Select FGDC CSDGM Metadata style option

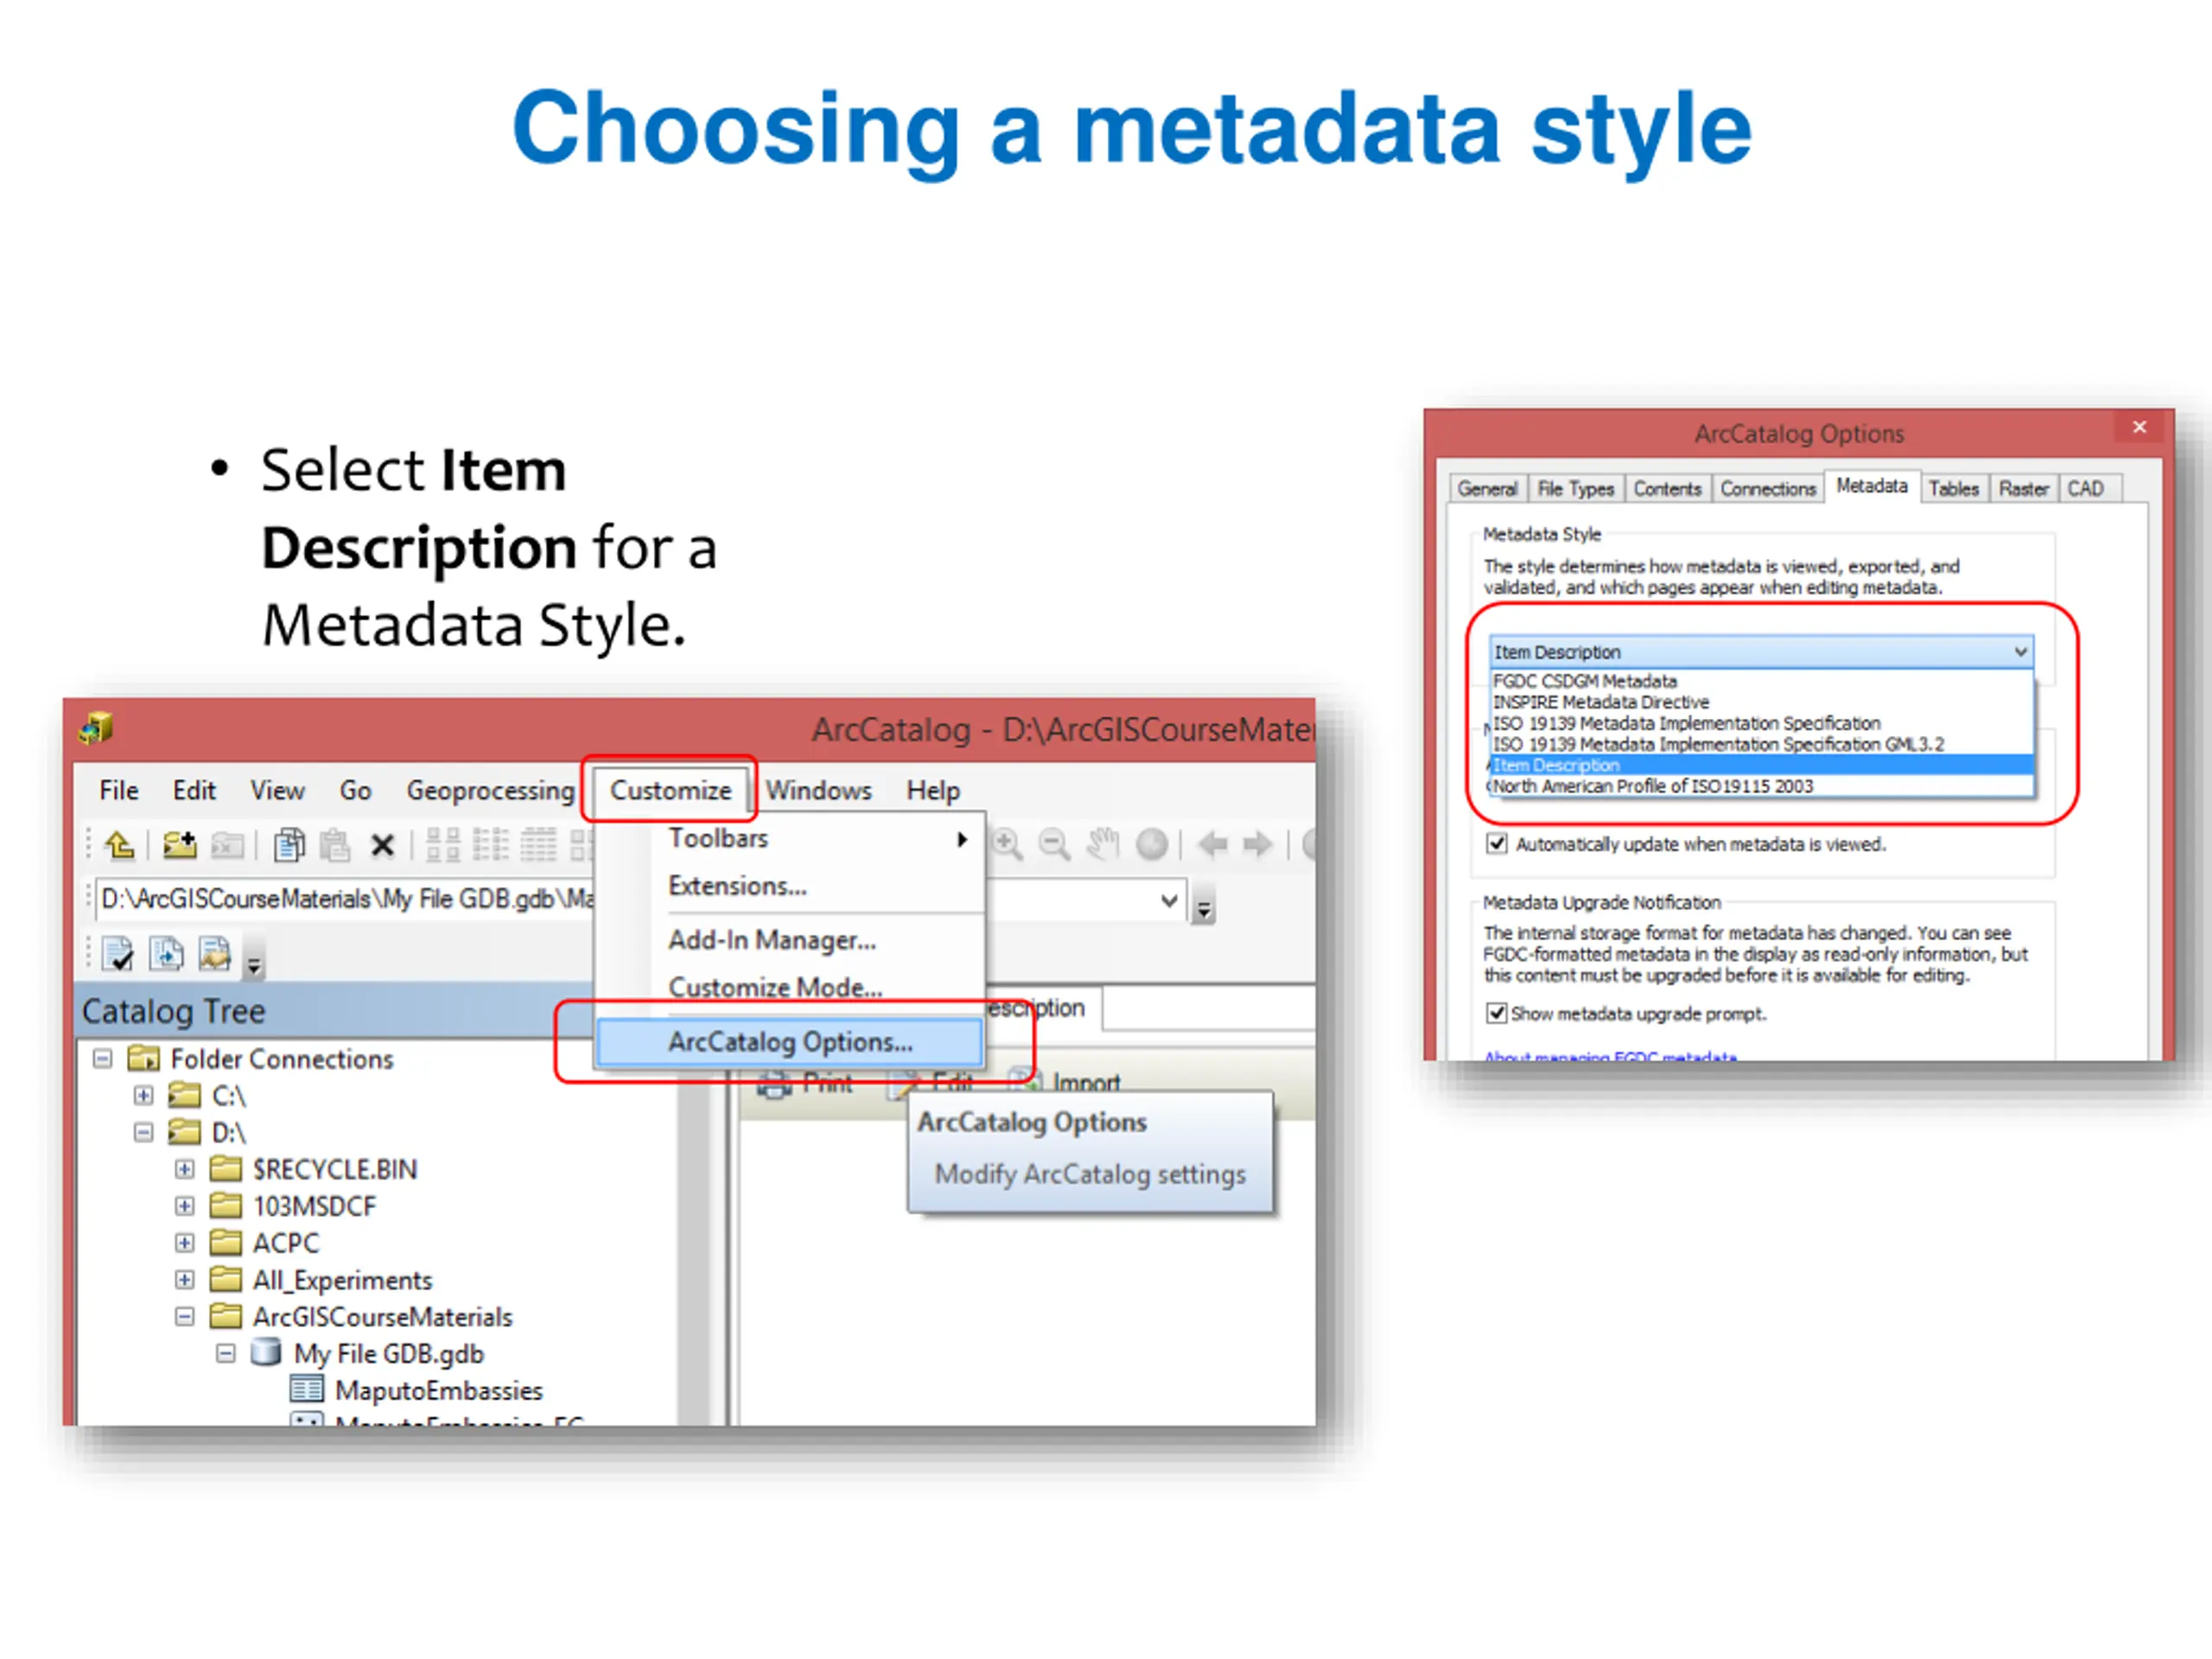[1762, 681]
